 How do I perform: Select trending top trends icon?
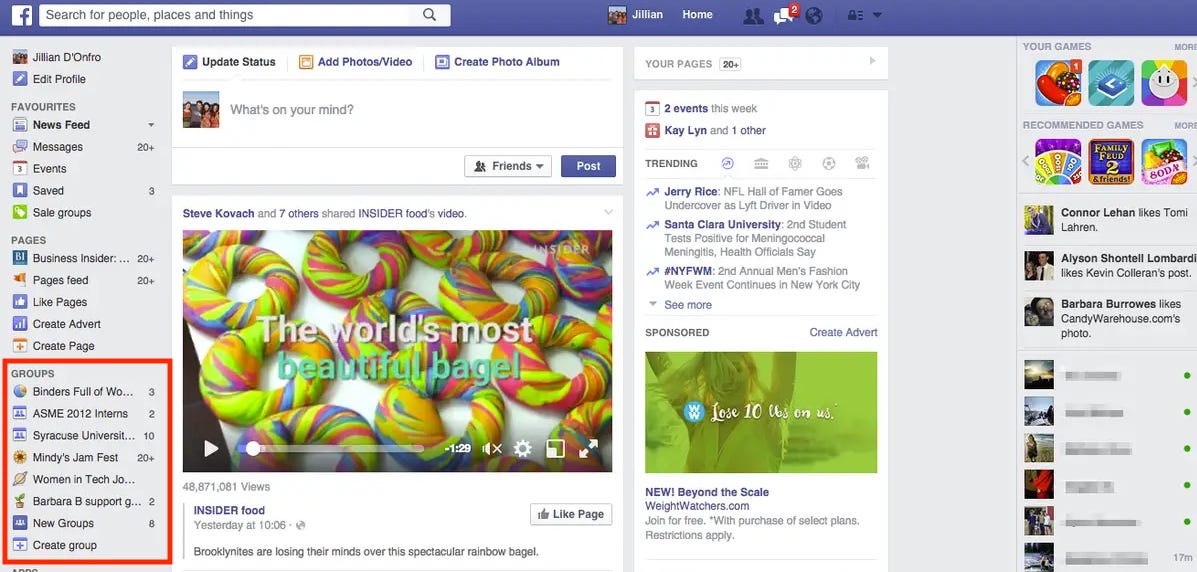pos(728,163)
